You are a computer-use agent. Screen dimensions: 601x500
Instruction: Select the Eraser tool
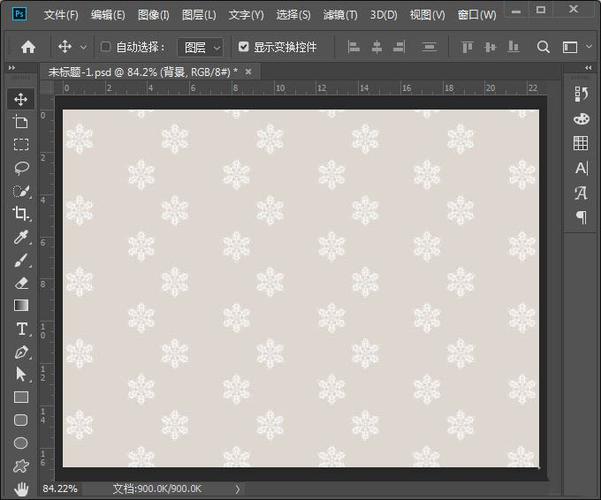pos(21,283)
